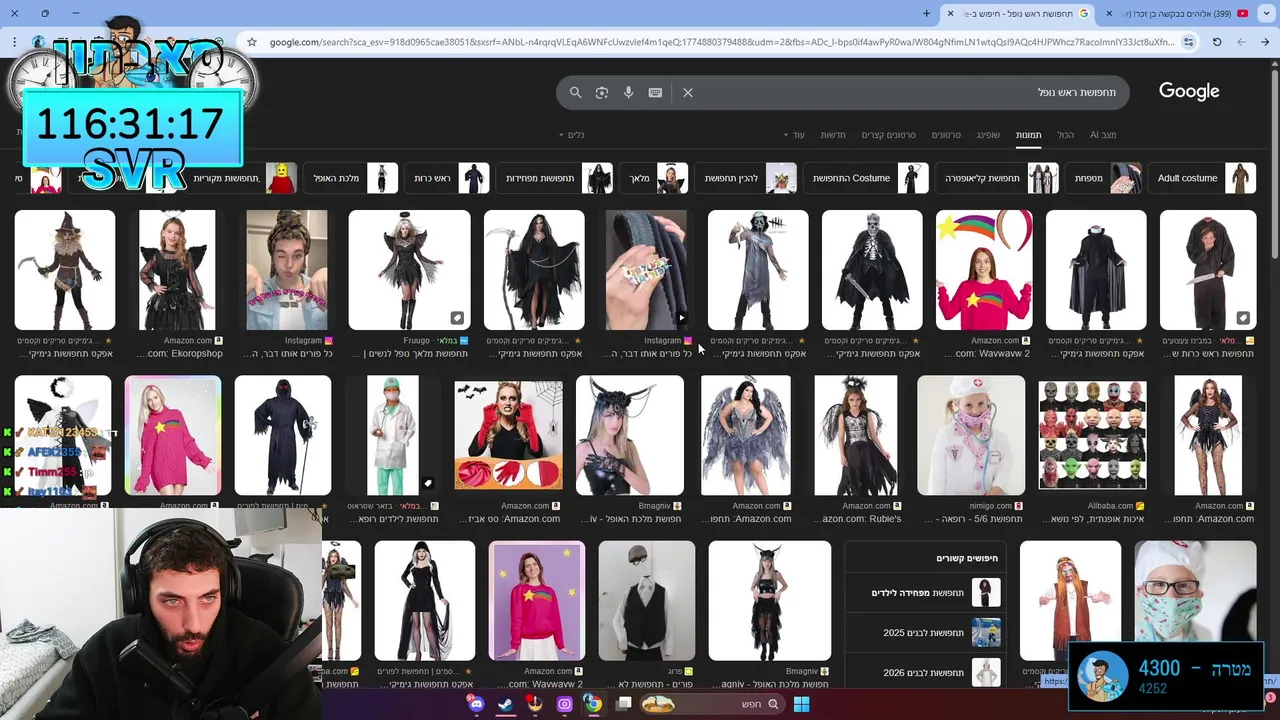1280x720 pixels.
Task: Select the 'תמונות' images tab
Action: point(1029,135)
